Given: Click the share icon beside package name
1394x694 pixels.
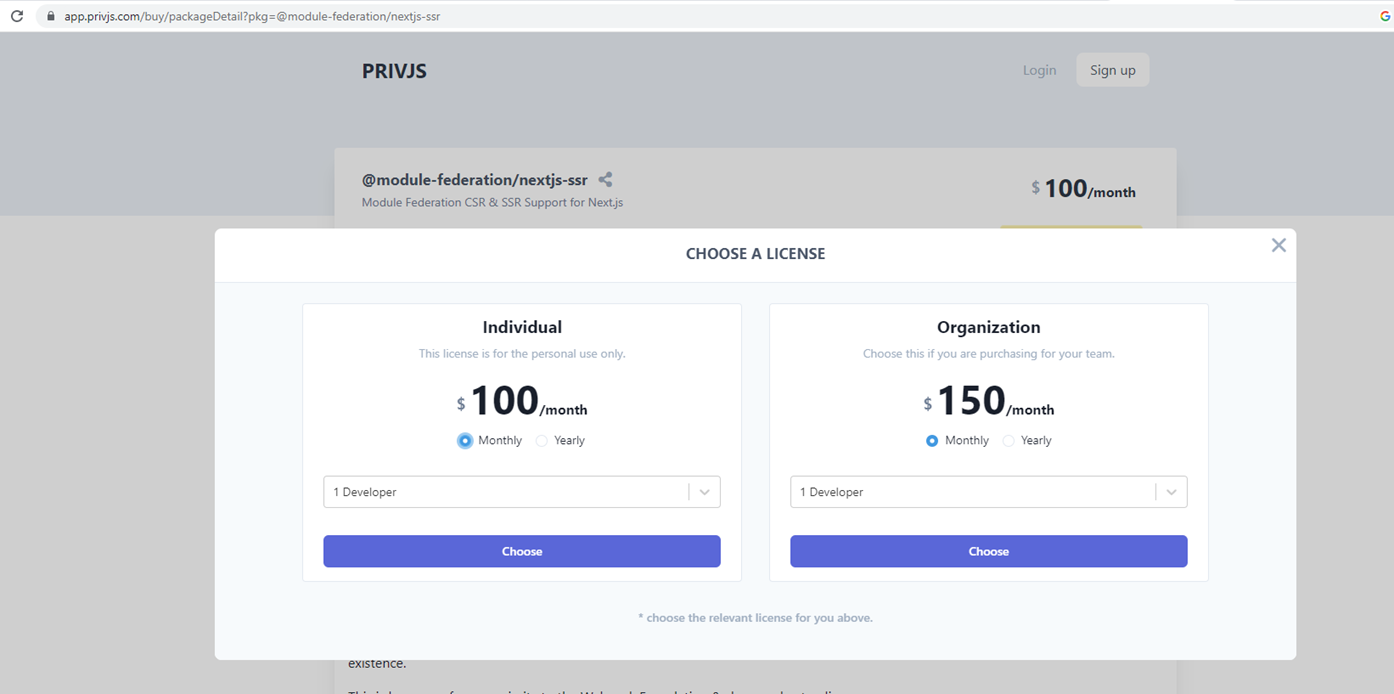Looking at the screenshot, I should [x=605, y=180].
